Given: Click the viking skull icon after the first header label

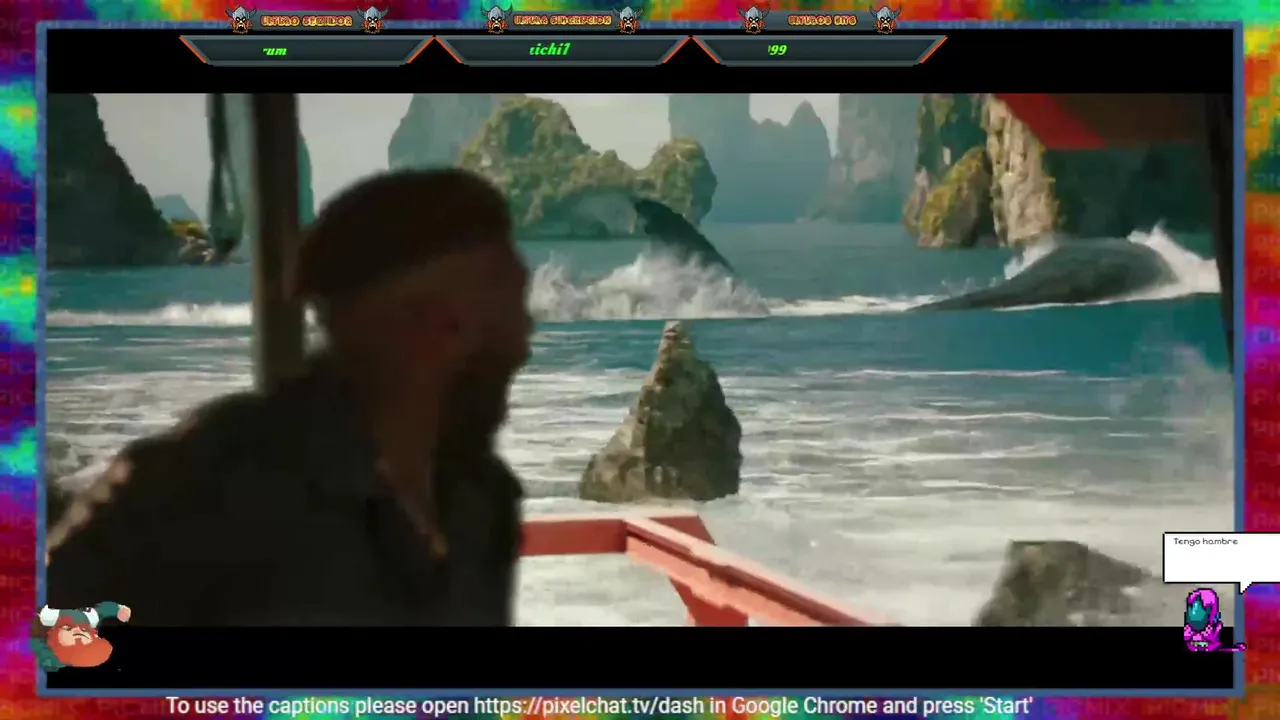Looking at the screenshot, I should pos(372,19).
